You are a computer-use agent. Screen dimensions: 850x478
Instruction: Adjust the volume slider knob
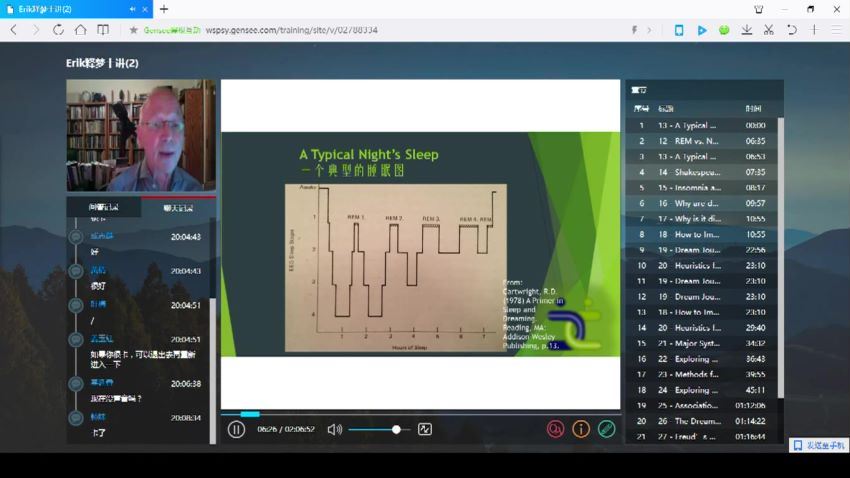(x=396, y=430)
